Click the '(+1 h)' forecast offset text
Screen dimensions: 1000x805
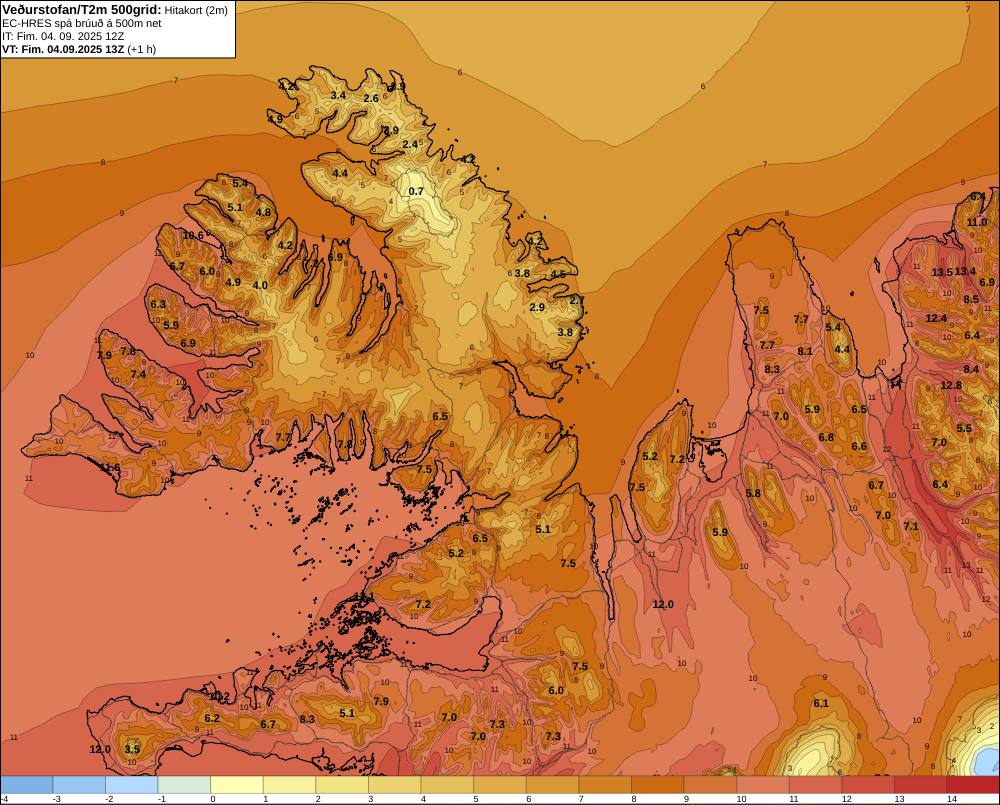click(x=142, y=49)
